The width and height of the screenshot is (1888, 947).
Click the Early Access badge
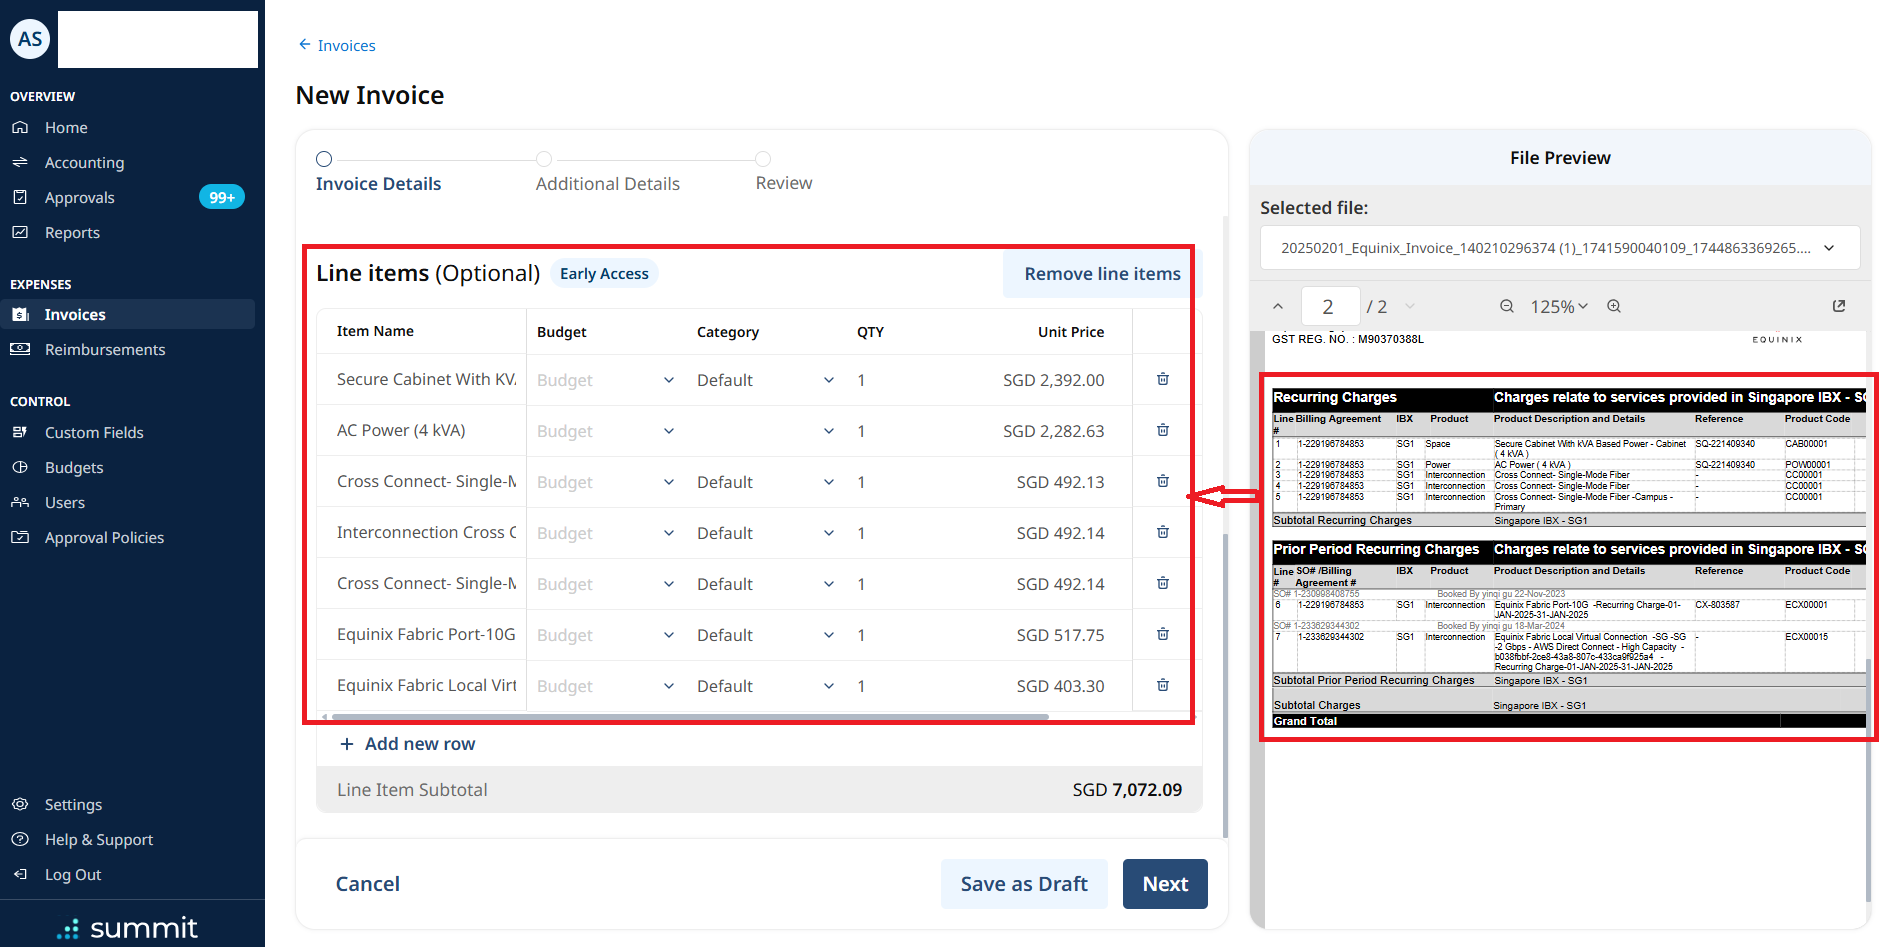coord(604,274)
